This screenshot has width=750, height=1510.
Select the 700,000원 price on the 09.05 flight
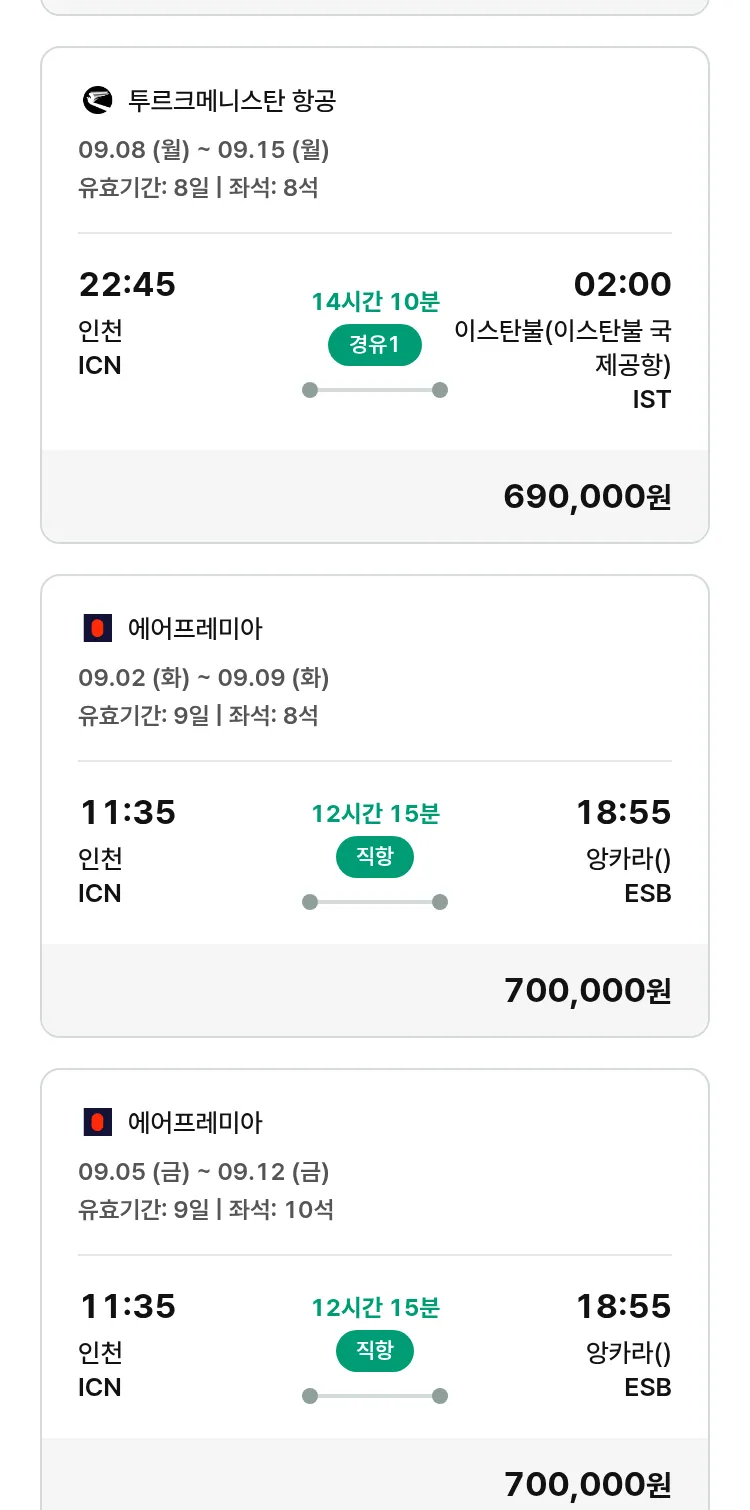tap(587, 1484)
